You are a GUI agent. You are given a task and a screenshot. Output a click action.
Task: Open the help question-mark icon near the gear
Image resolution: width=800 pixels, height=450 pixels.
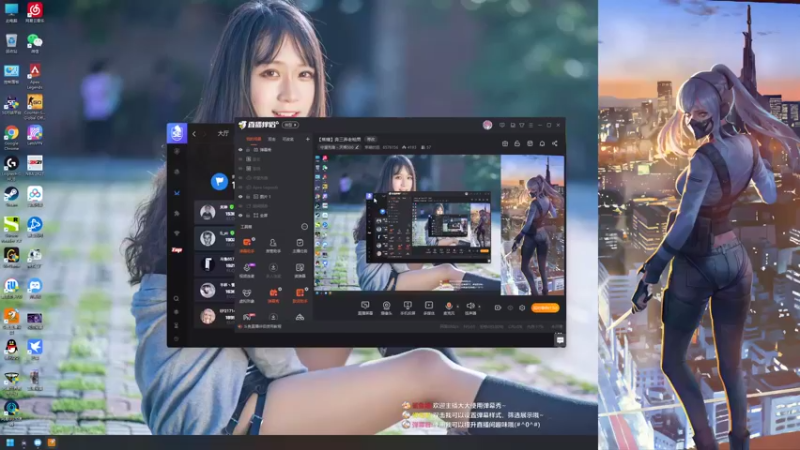click(510, 308)
